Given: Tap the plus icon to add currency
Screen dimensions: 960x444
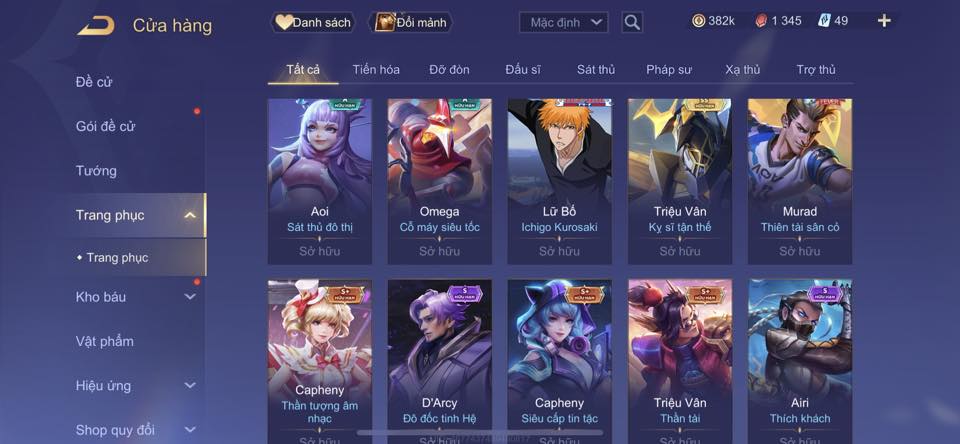Looking at the screenshot, I should point(883,21).
